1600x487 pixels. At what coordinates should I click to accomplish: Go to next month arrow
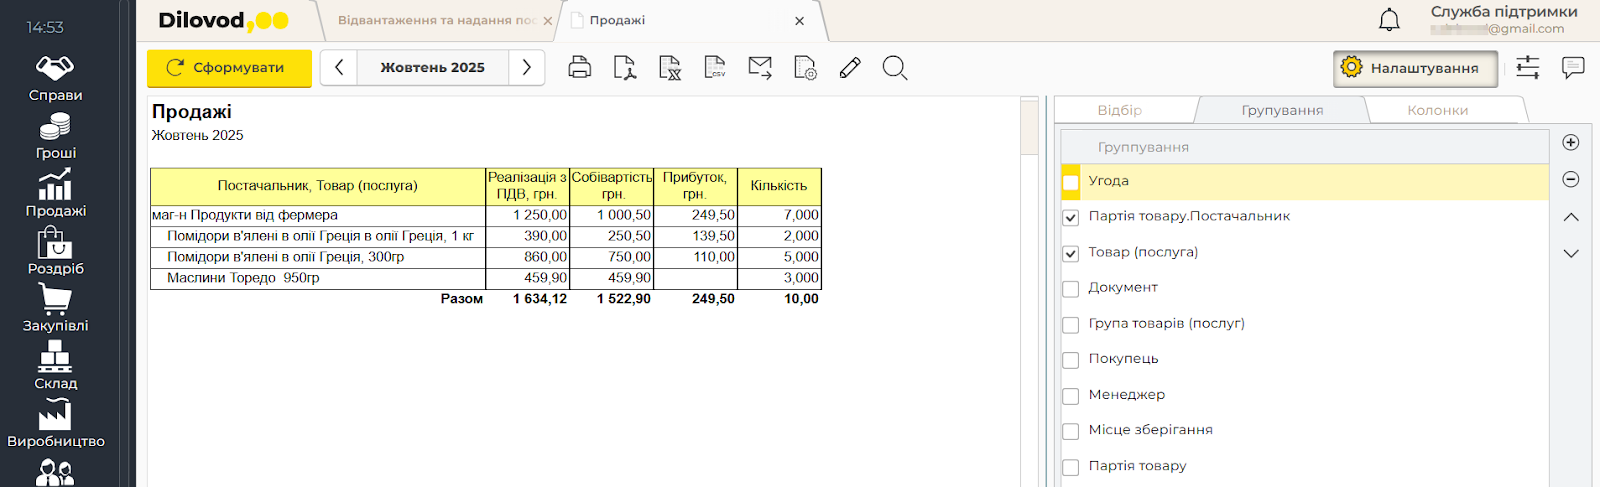(x=527, y=68)
